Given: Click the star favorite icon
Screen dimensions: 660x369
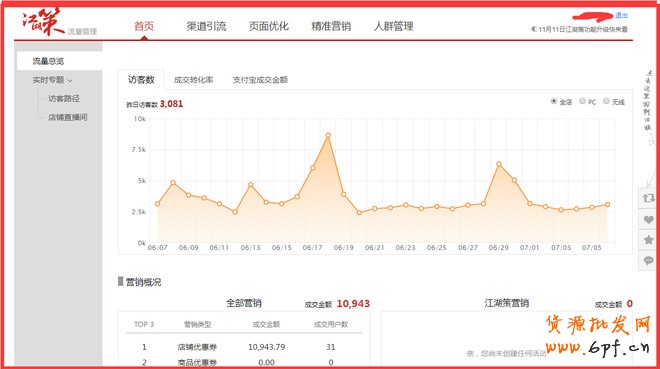Looking at the screenshot, I should pyautogui.click(x=649, y=240).
